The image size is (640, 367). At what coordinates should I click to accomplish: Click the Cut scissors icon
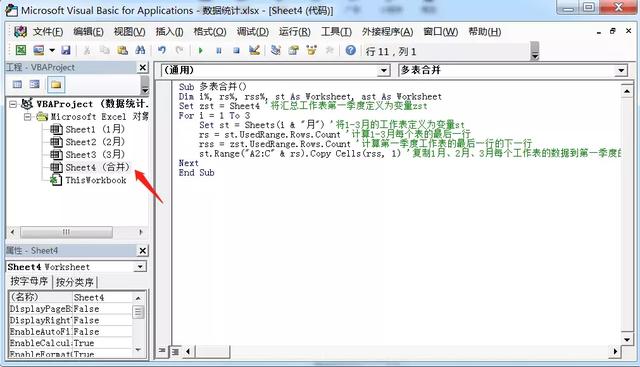click(87, 50)
